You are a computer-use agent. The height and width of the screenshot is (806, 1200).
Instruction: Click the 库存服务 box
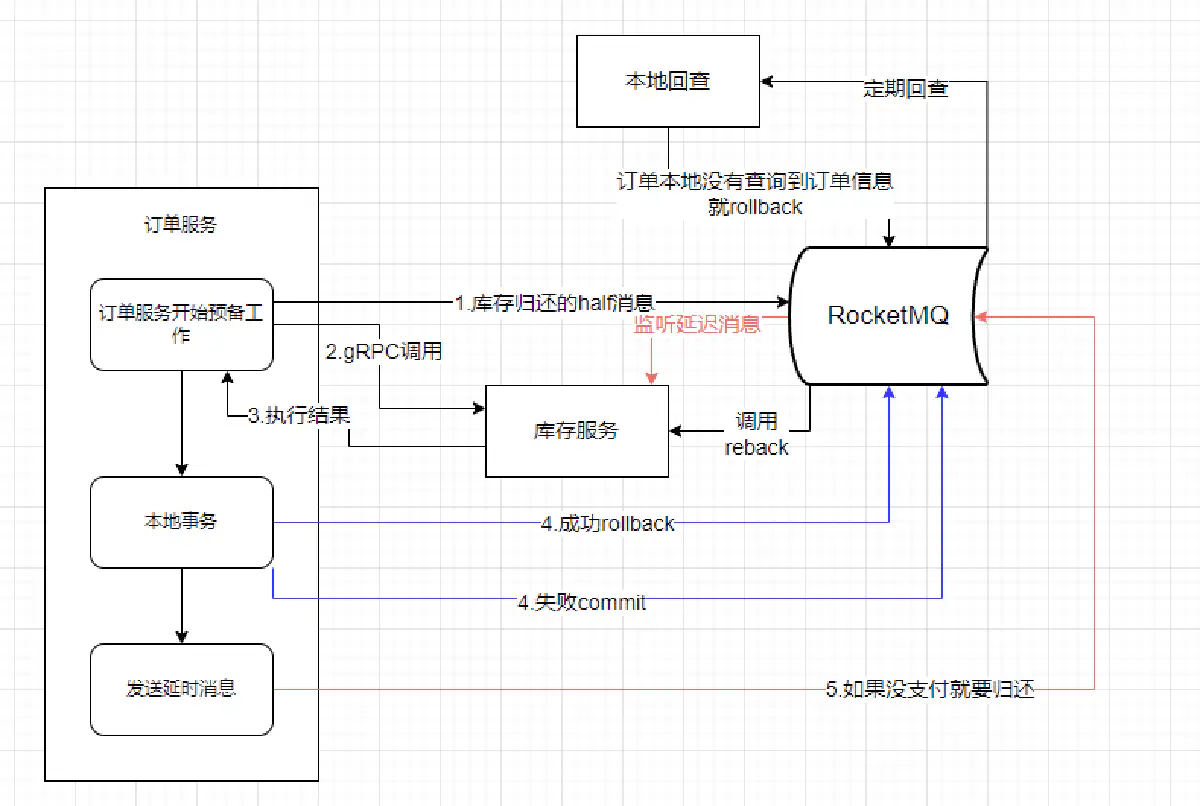576,430
